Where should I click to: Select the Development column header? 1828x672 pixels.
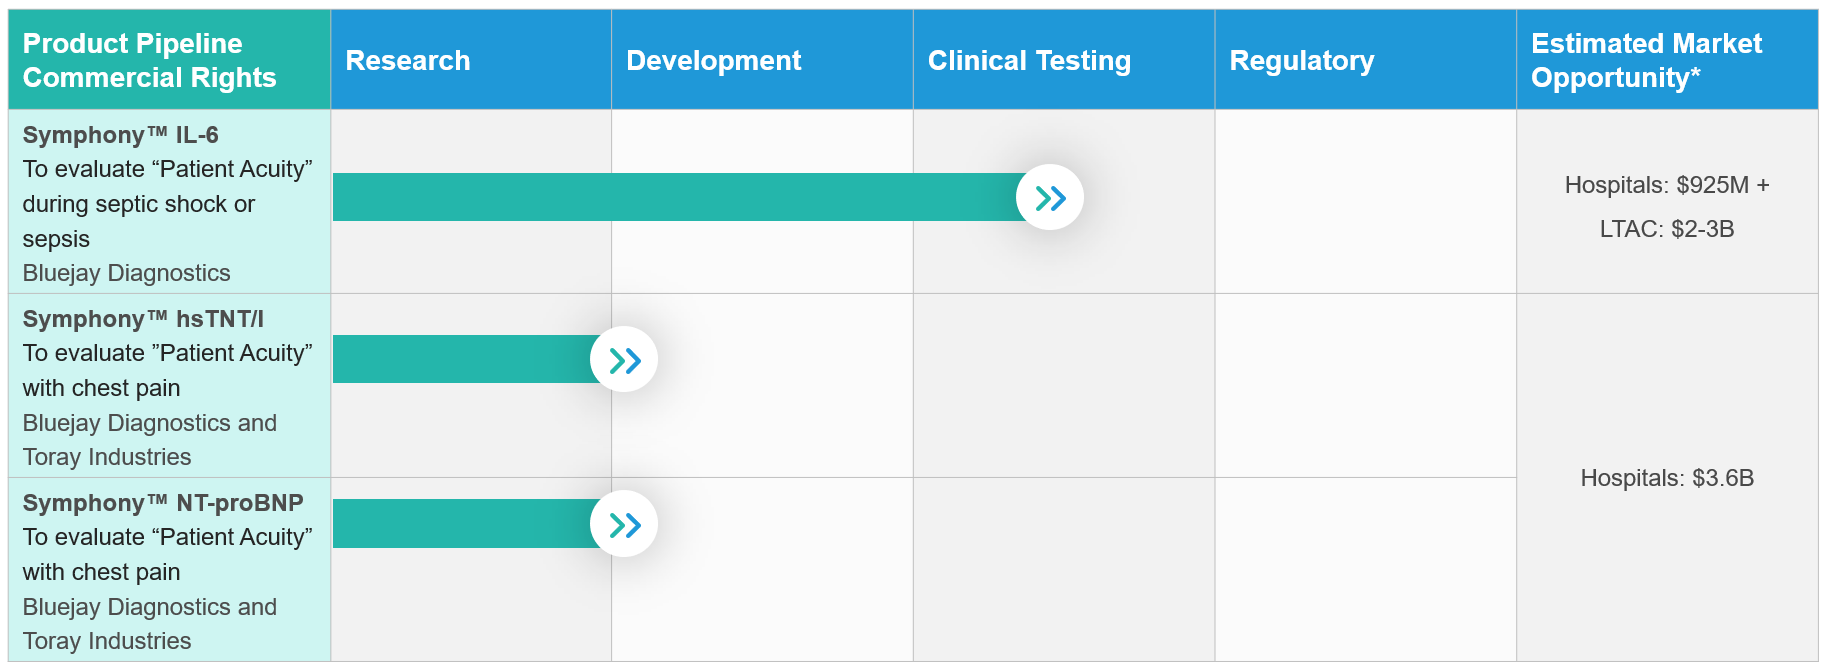click(x=762, y=60)
